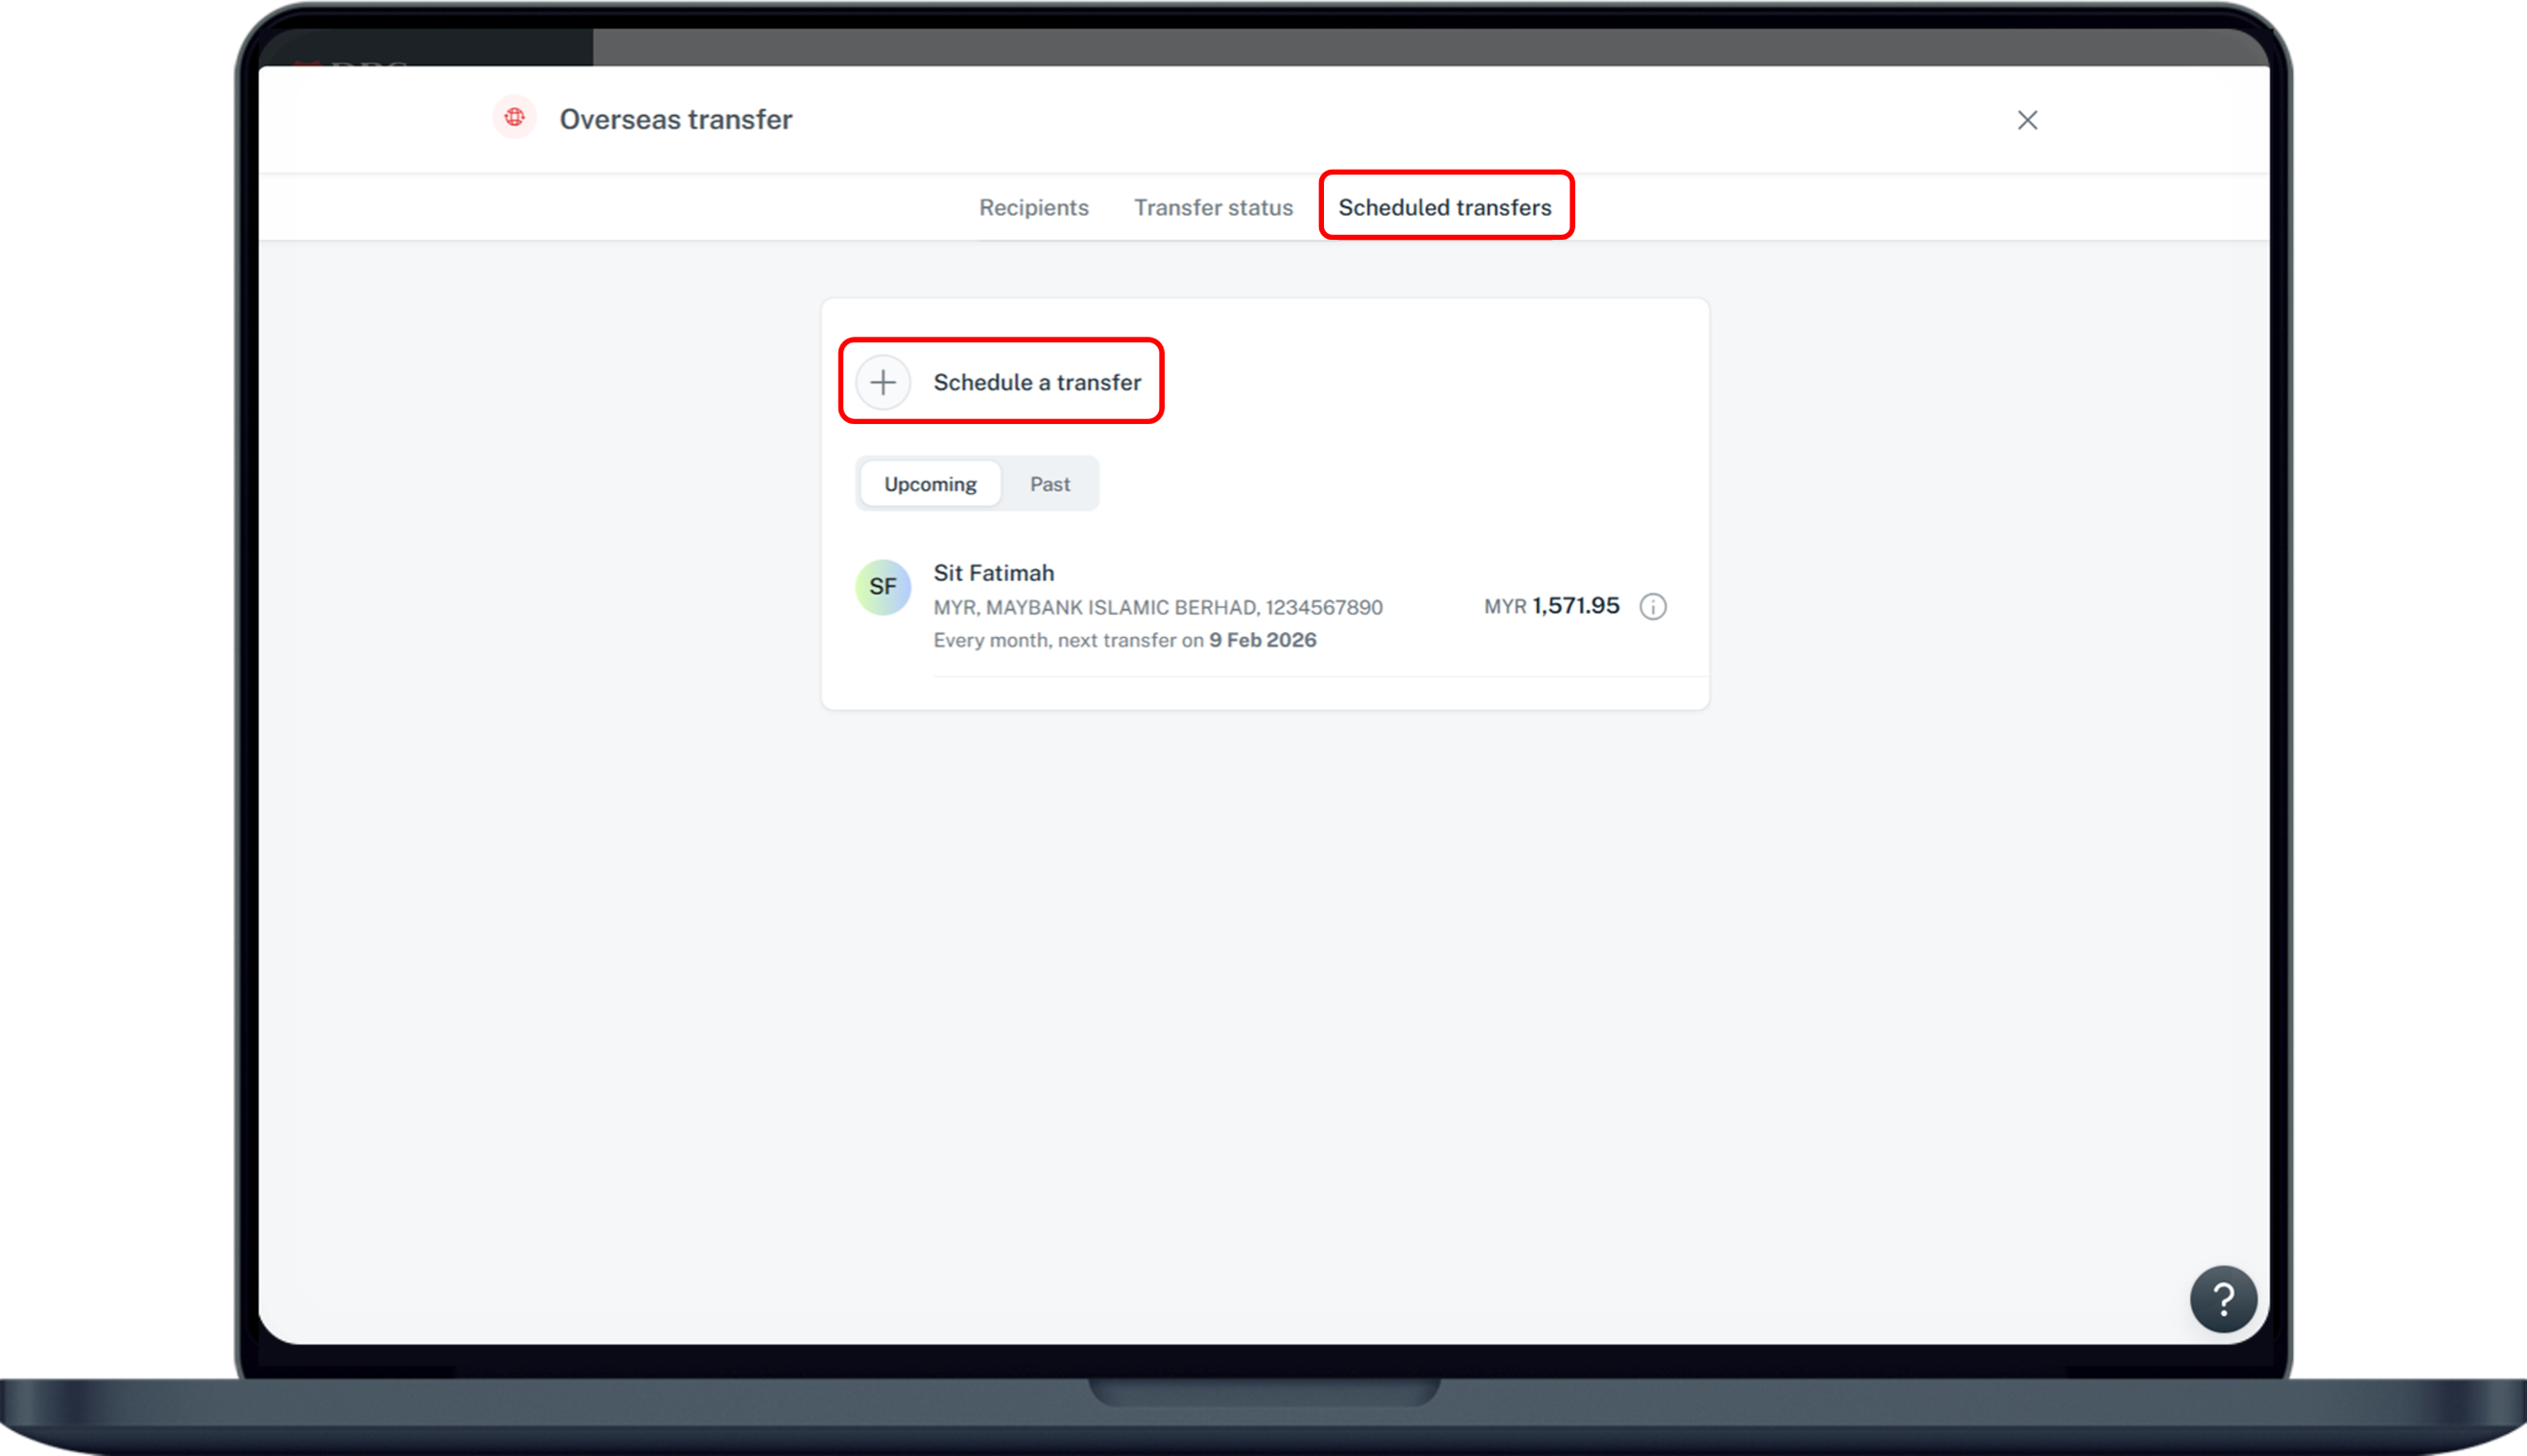Click the dimmed grey backdrop above the dialog
The height and width of the screenshot is (1456, 2527).
point(1400,46)
